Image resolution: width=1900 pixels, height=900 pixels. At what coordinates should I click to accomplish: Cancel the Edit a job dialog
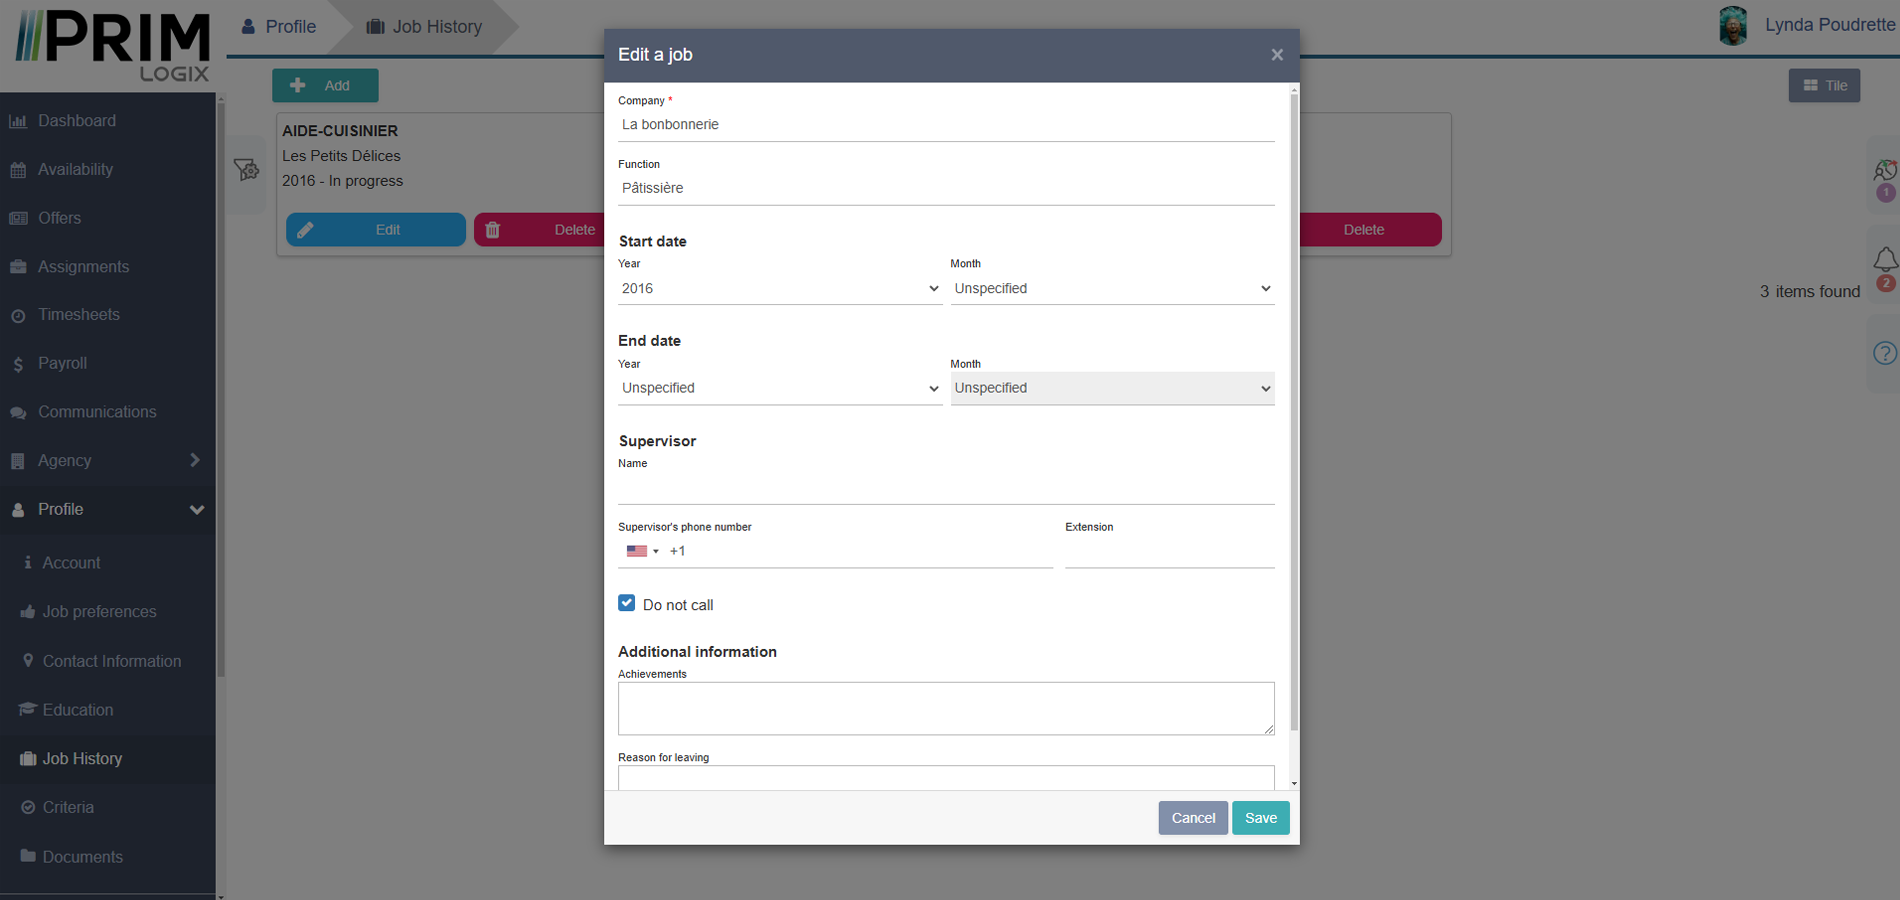point(1192,818)
